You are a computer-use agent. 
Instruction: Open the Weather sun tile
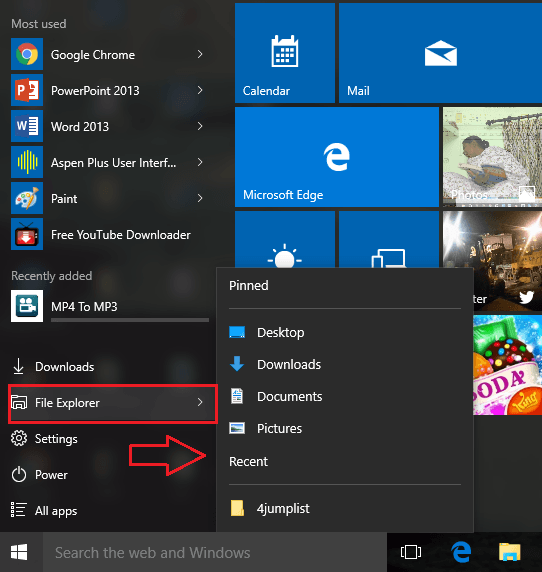285,239
